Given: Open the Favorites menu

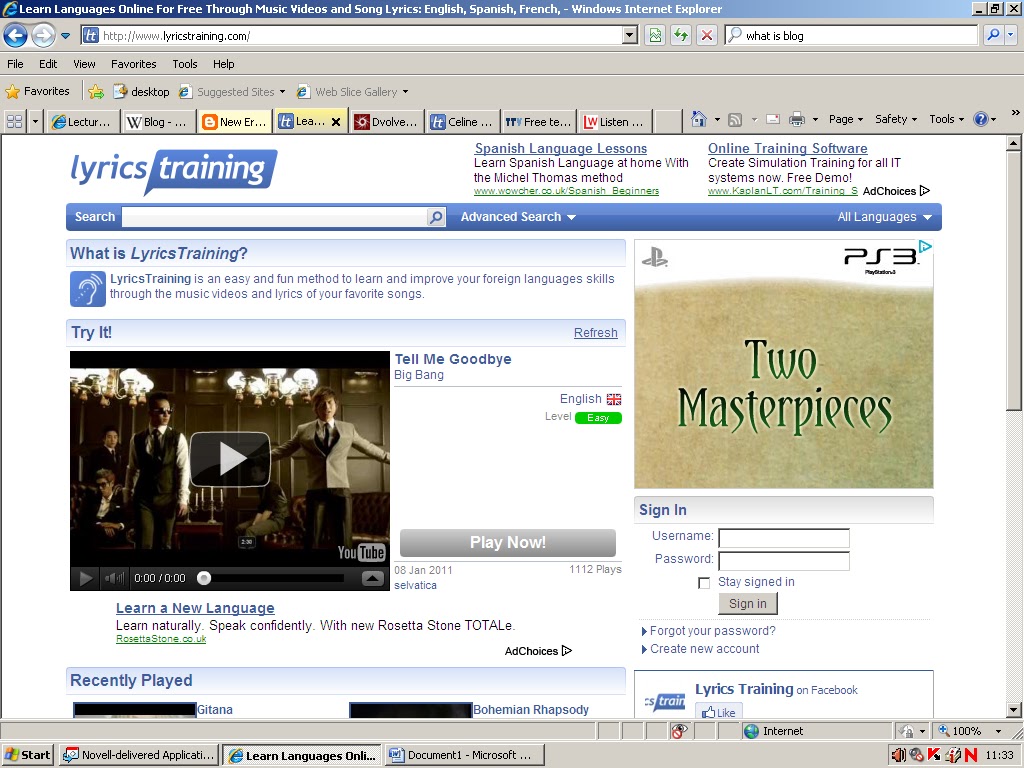Looking at the screenshot, I should coord(133,64).
